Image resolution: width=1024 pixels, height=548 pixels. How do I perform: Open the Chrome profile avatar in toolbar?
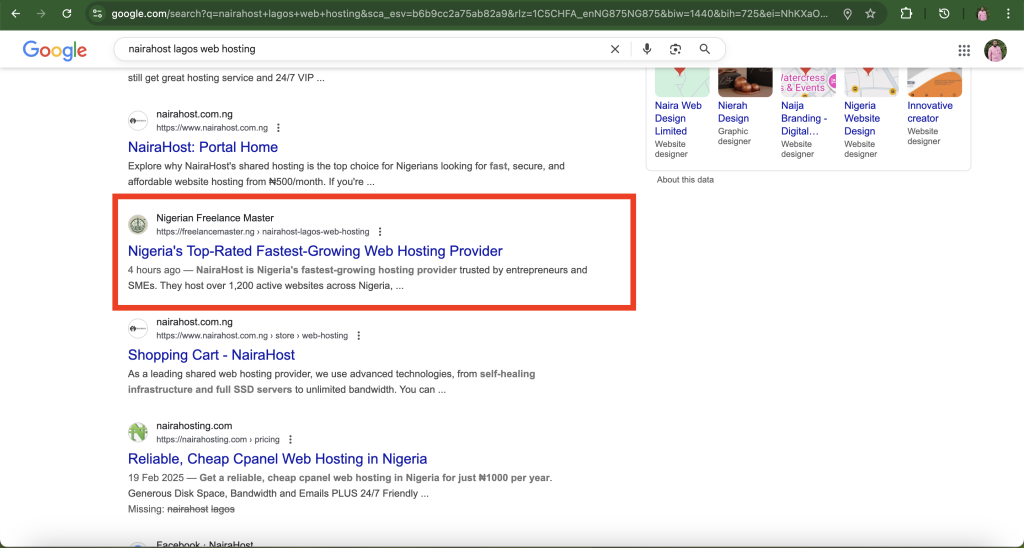(982, 14)
